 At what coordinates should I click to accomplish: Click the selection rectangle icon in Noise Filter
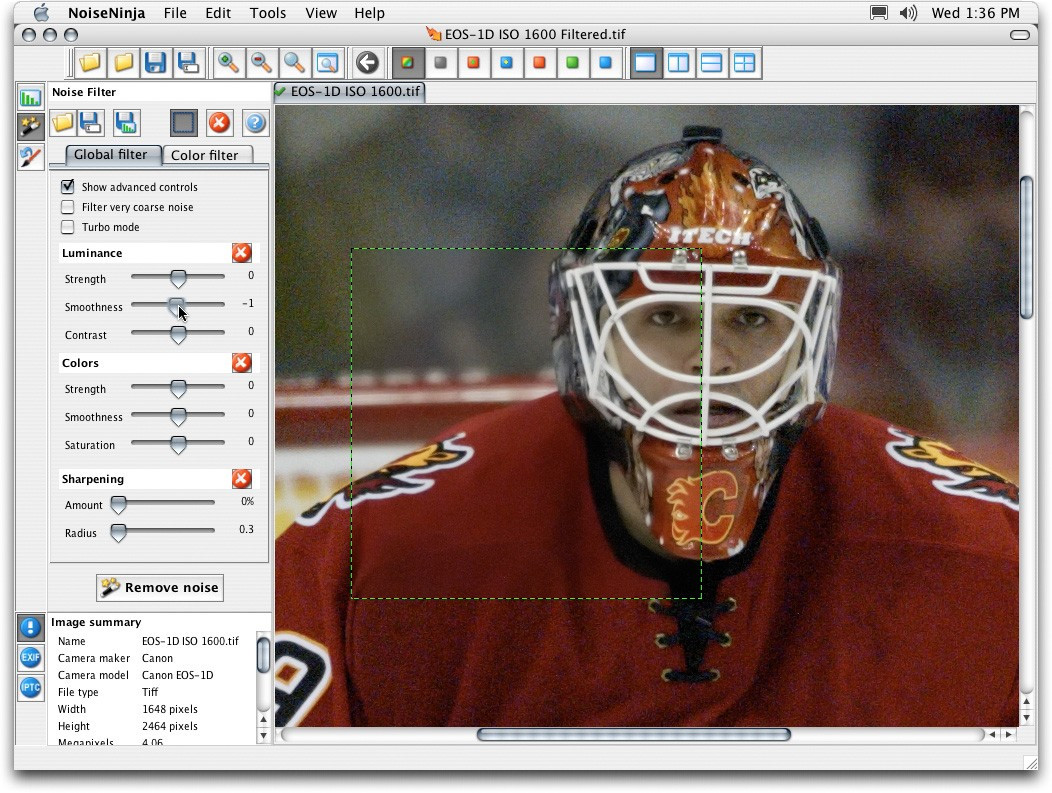(x=184, y=123)
